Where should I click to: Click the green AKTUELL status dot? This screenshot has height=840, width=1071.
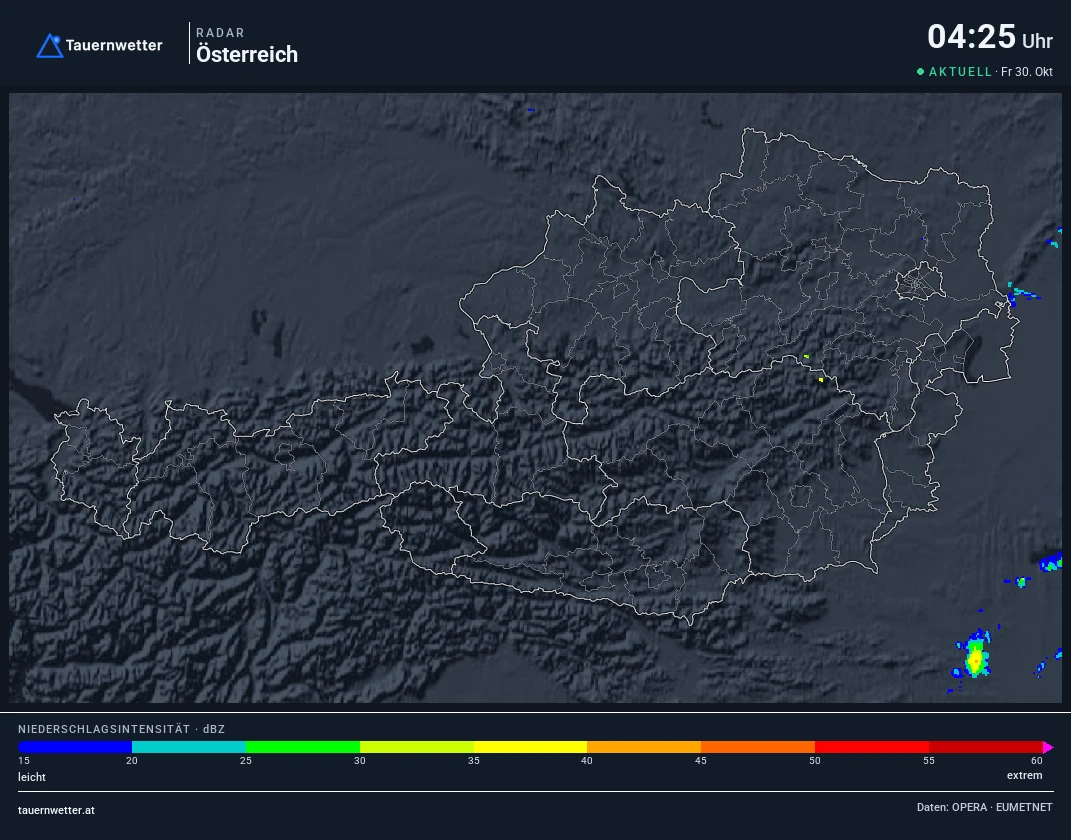coord(920,72)
